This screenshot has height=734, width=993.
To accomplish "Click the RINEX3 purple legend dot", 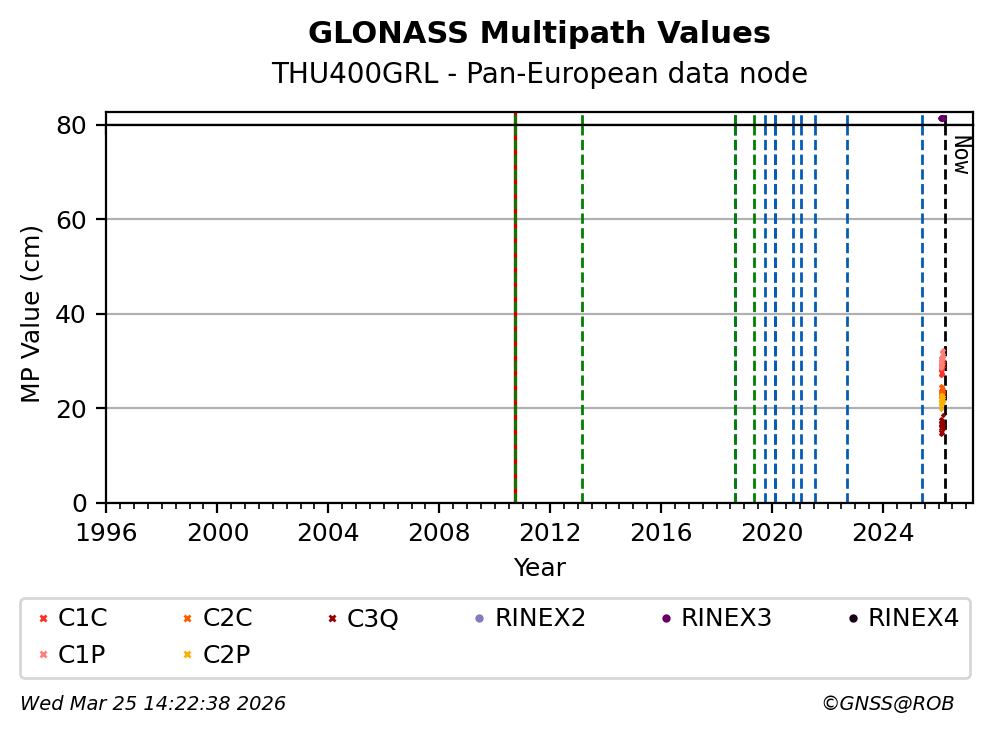I will 666,619.
